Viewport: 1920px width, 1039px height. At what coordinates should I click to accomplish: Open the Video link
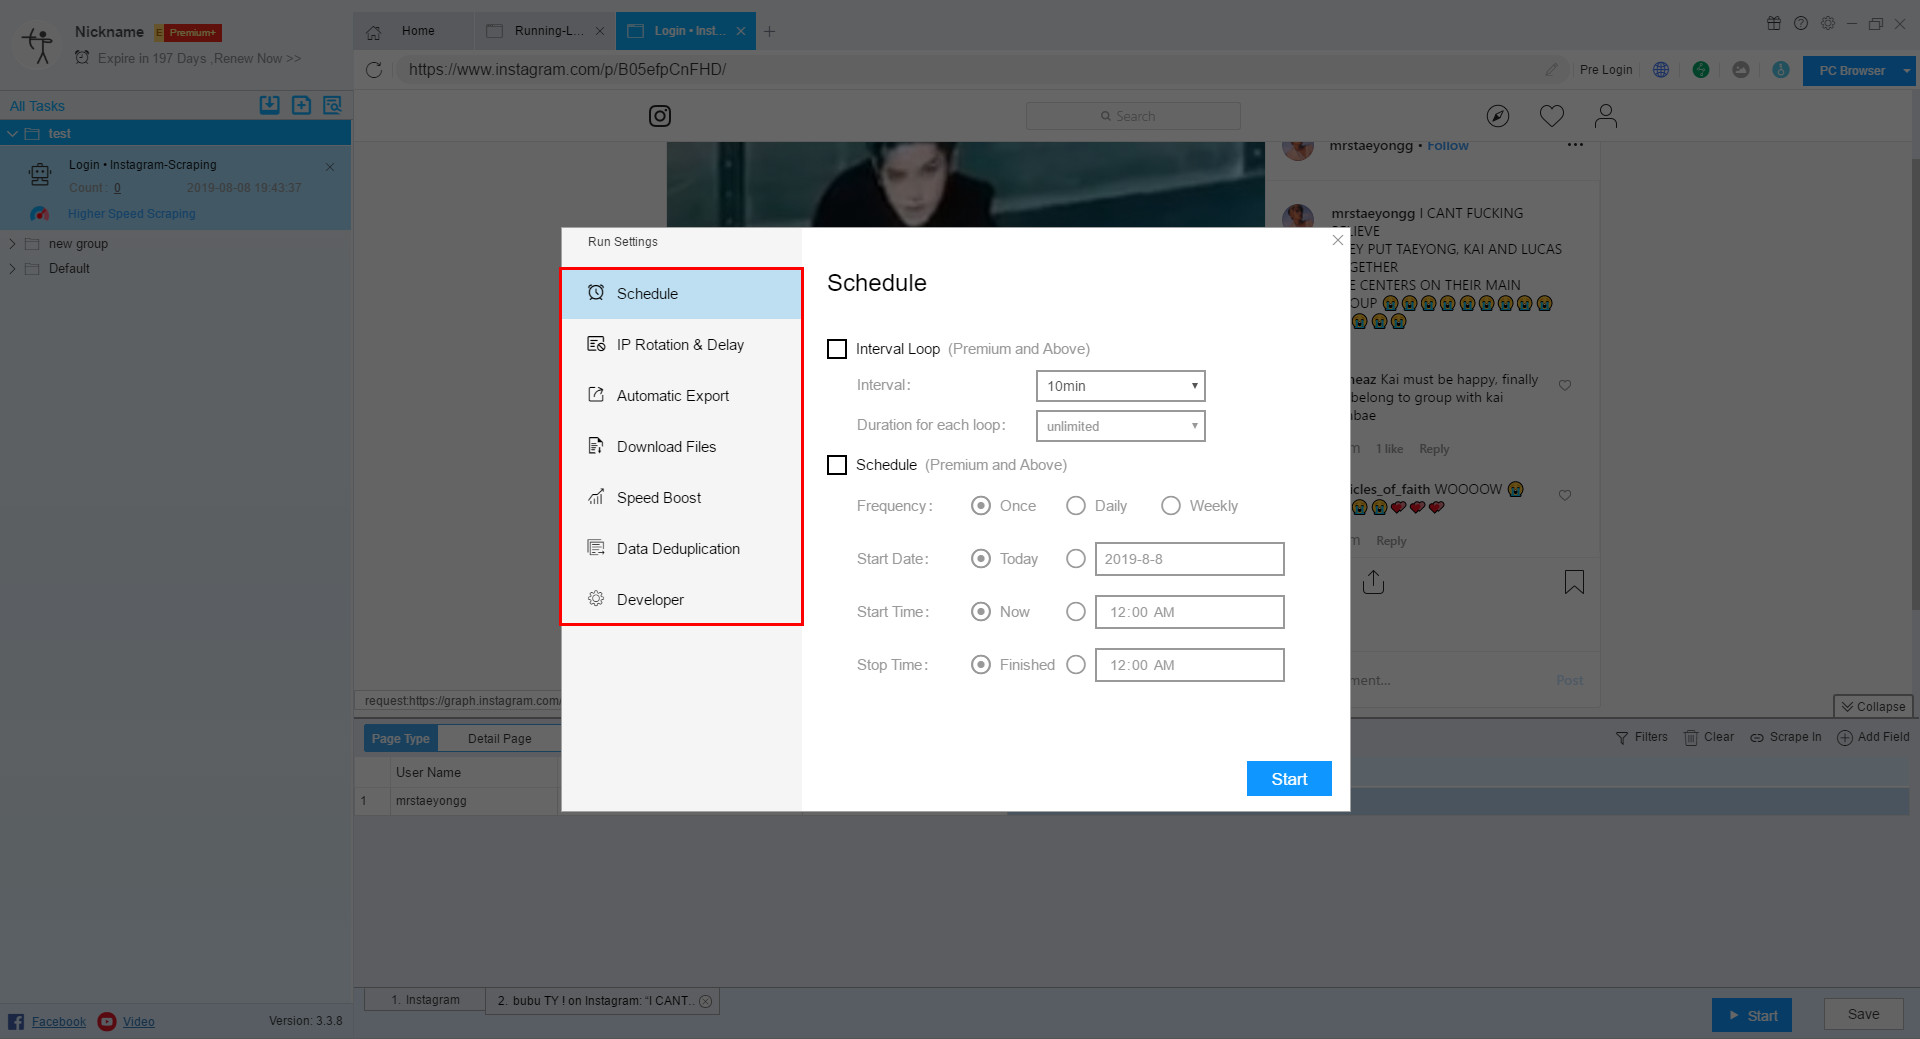point(139,1022)
